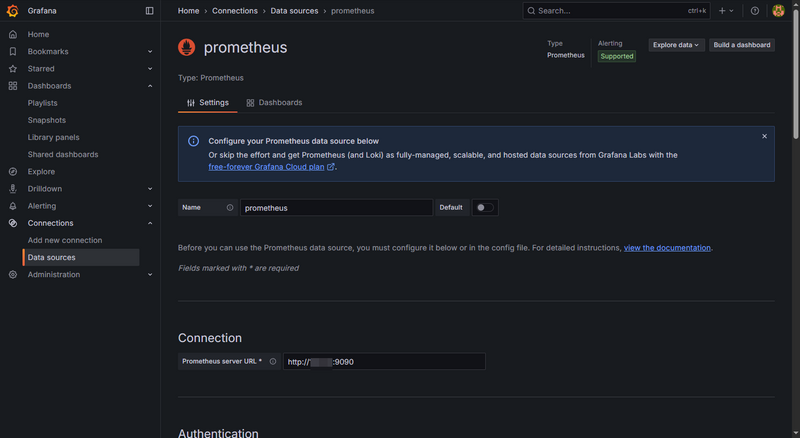Open the free-forever Grafana Cloud plan link

(266, 167)
